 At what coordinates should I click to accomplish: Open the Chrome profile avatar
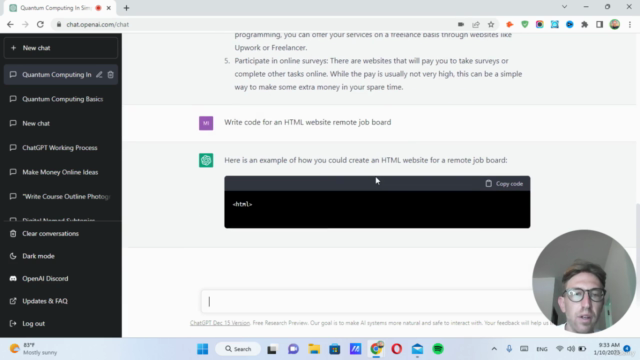[x=615, y=24]
